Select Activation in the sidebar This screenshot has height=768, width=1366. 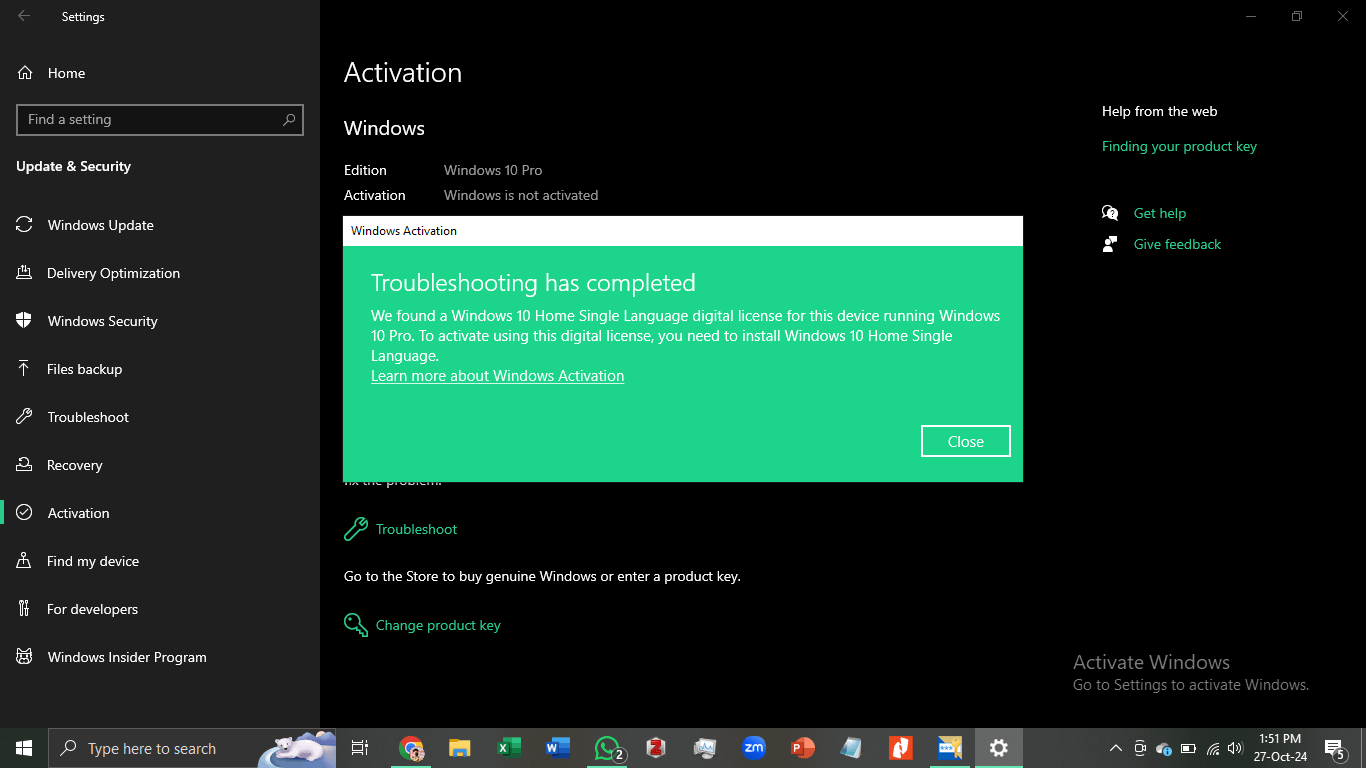click(160, 513)
